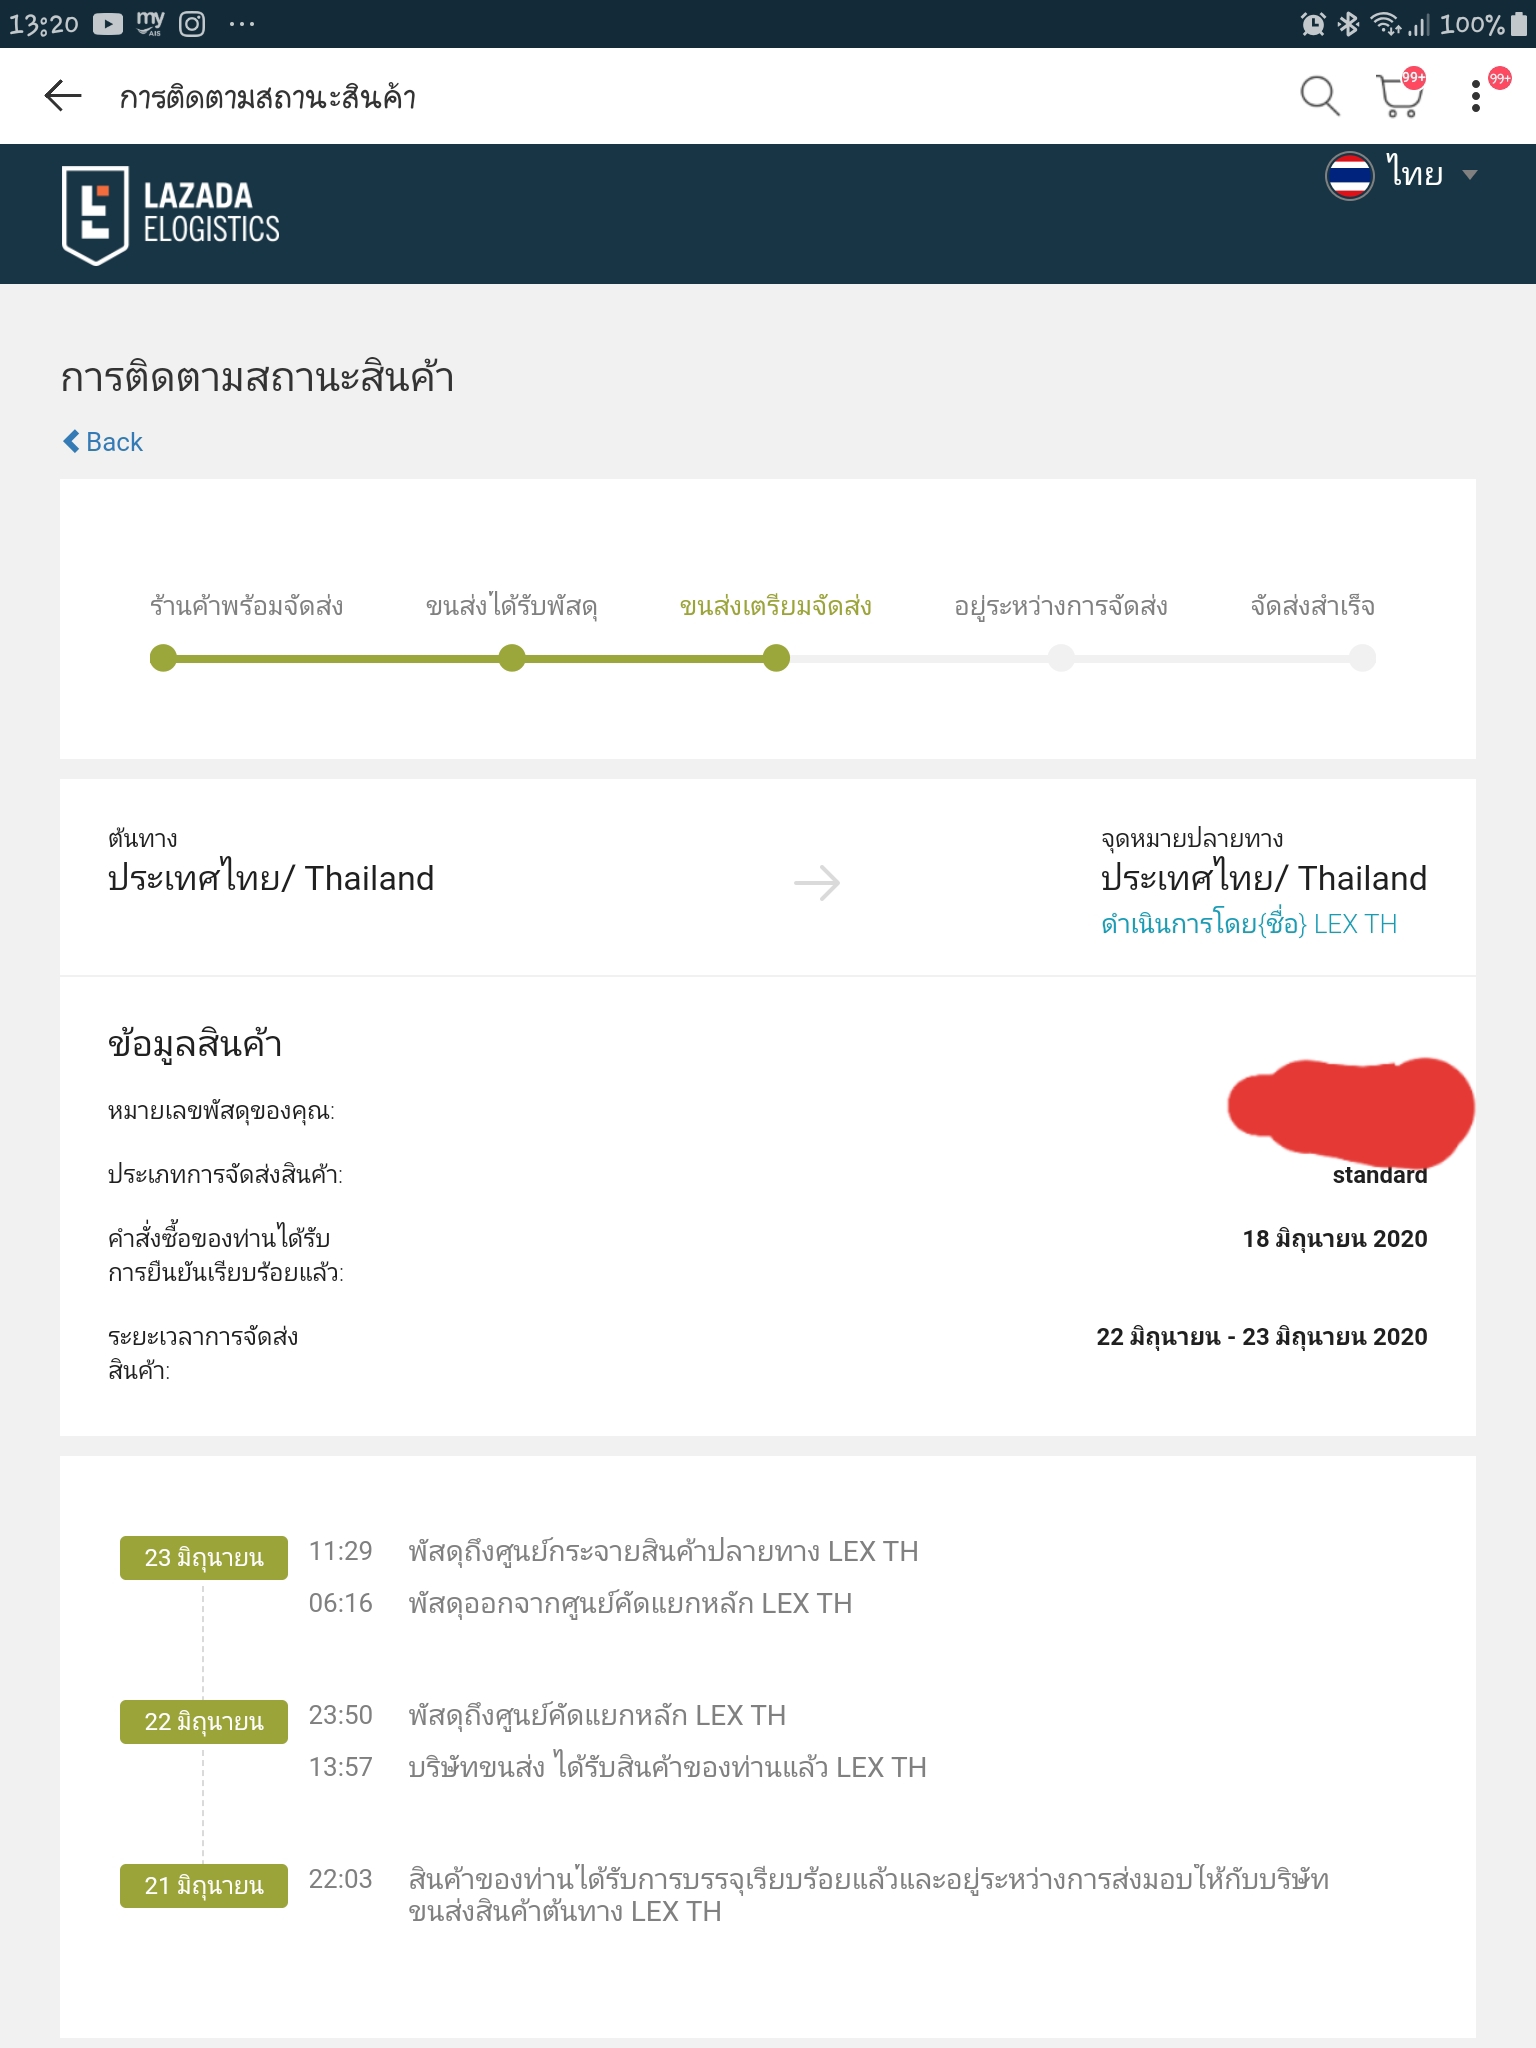
Task: Click the Thailand flag icon
Action: point(1349,175)
